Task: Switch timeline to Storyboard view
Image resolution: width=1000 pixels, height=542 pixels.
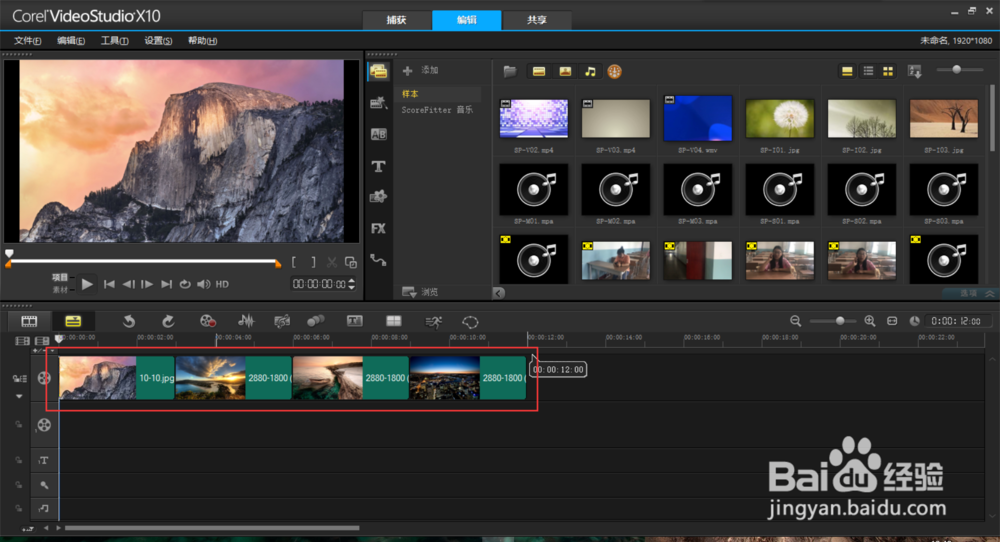Action: [x=29, y=321]
